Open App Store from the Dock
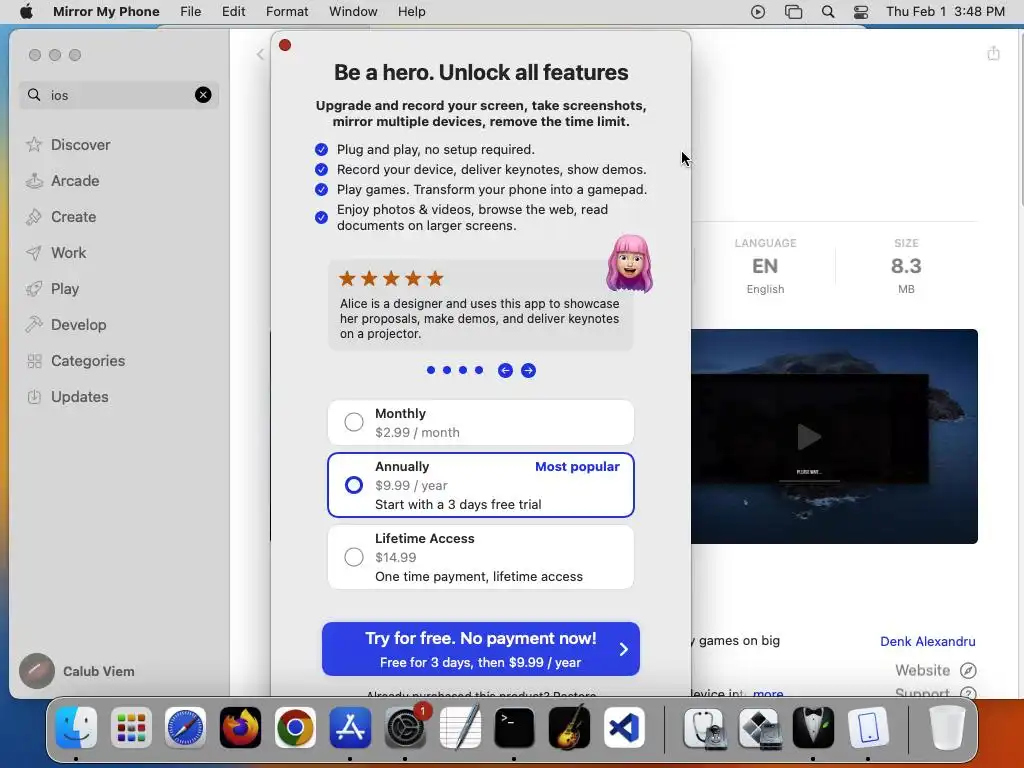Viewport: 1024px width, 768px height. coord(350,728)
